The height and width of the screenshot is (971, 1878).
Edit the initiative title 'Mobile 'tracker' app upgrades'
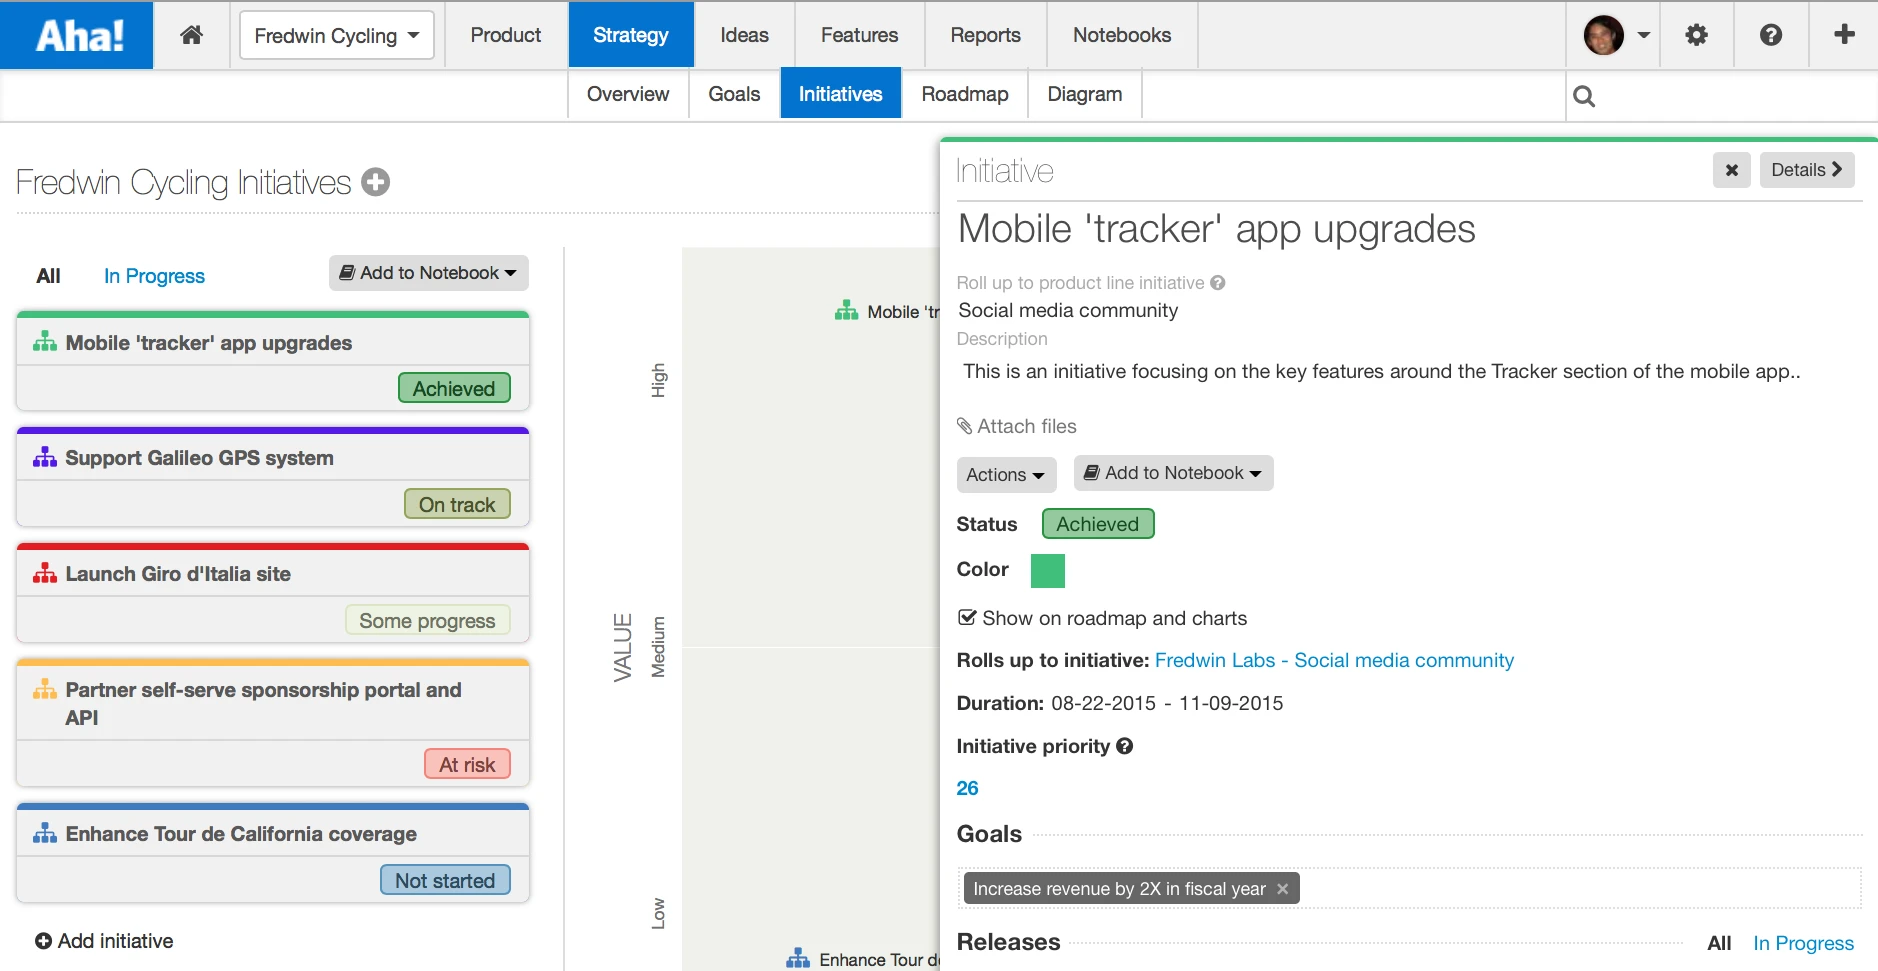[1216, 229]
